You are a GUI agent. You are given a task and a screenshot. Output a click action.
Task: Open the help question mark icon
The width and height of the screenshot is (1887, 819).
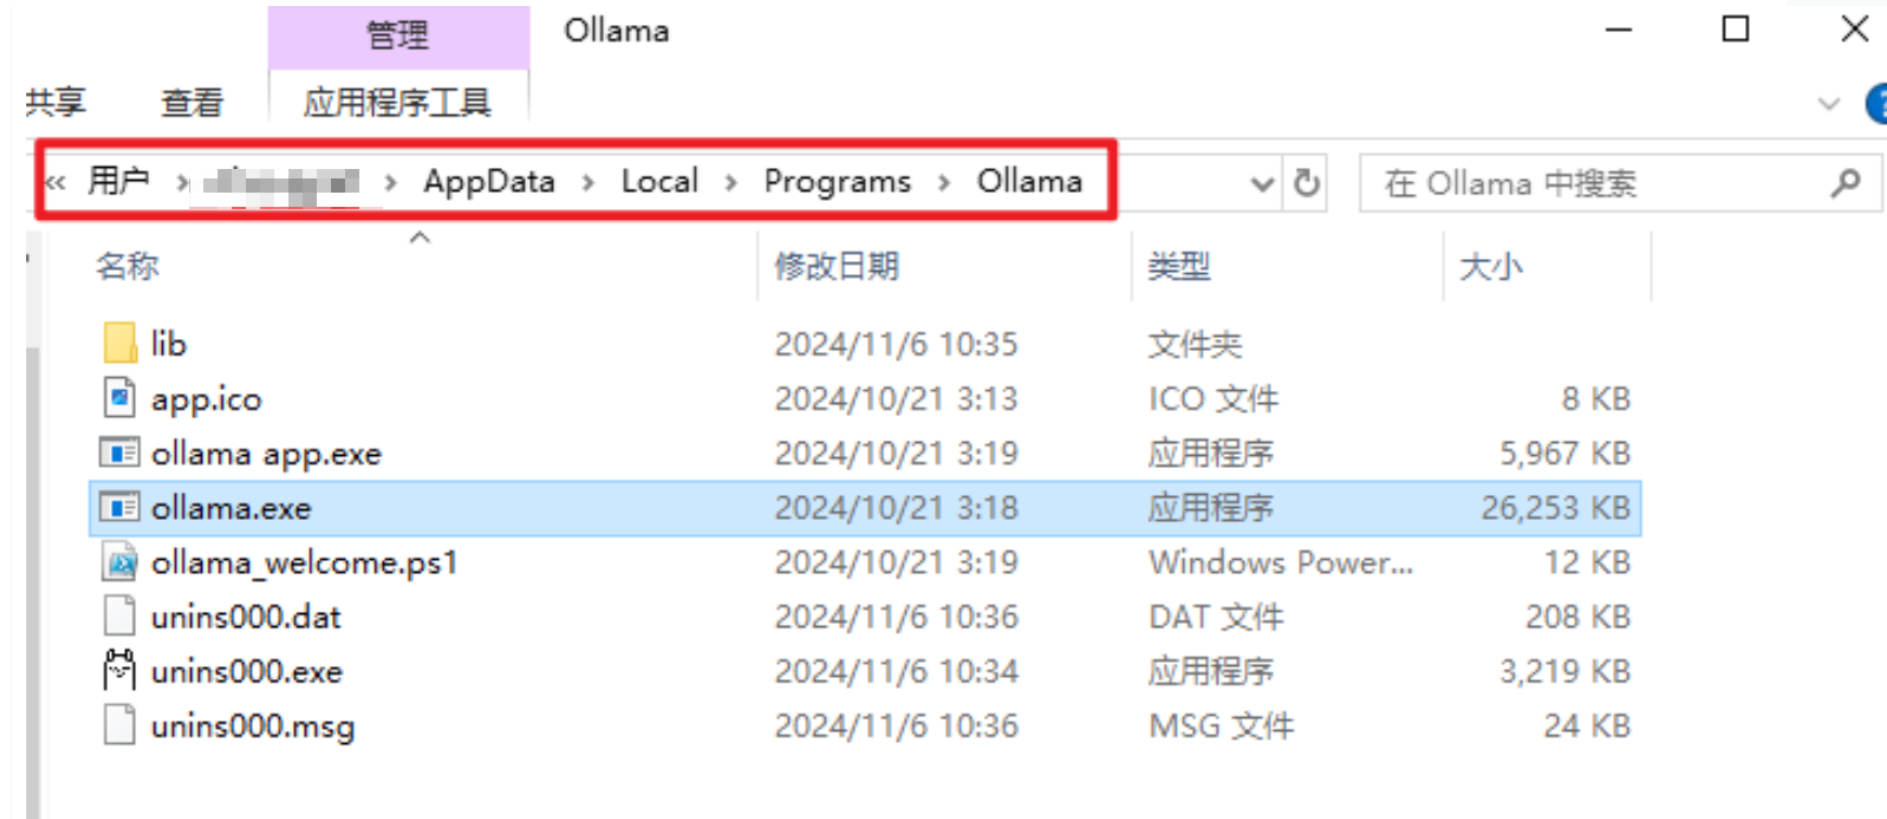pyautogui.click(x=1876, y=103)
